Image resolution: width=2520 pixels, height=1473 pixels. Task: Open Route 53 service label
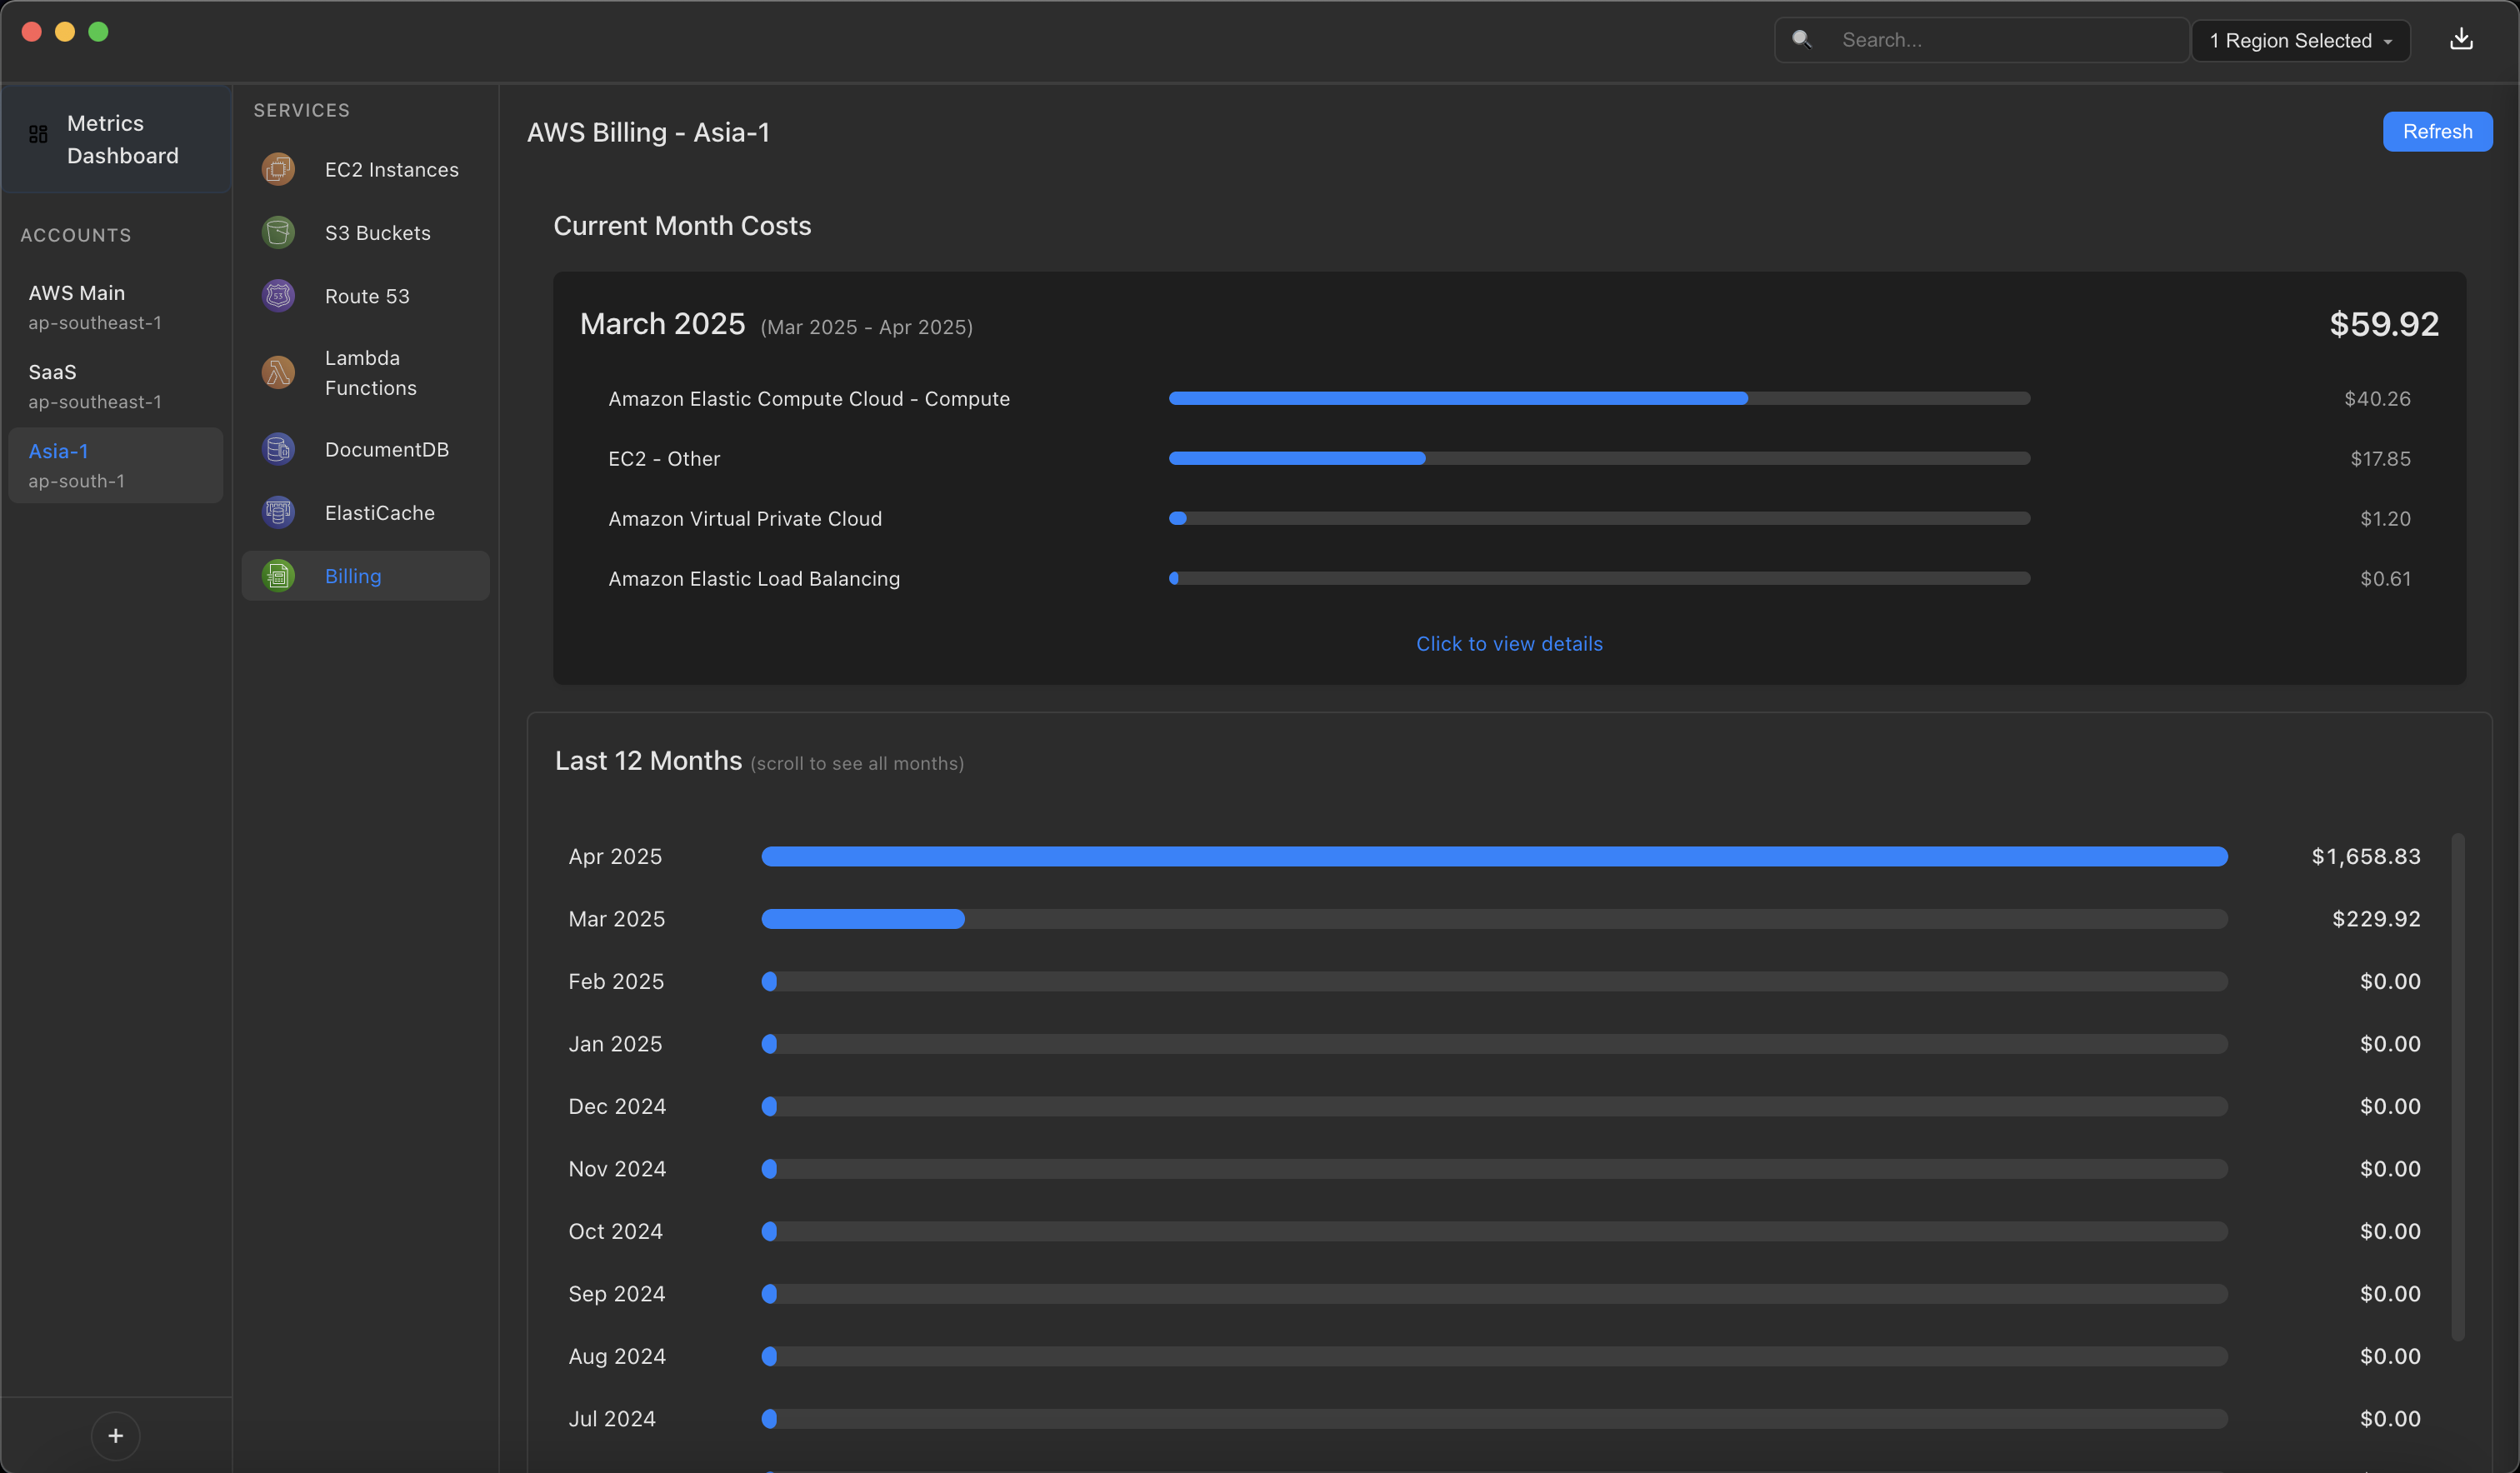click(x=367, y=296)
